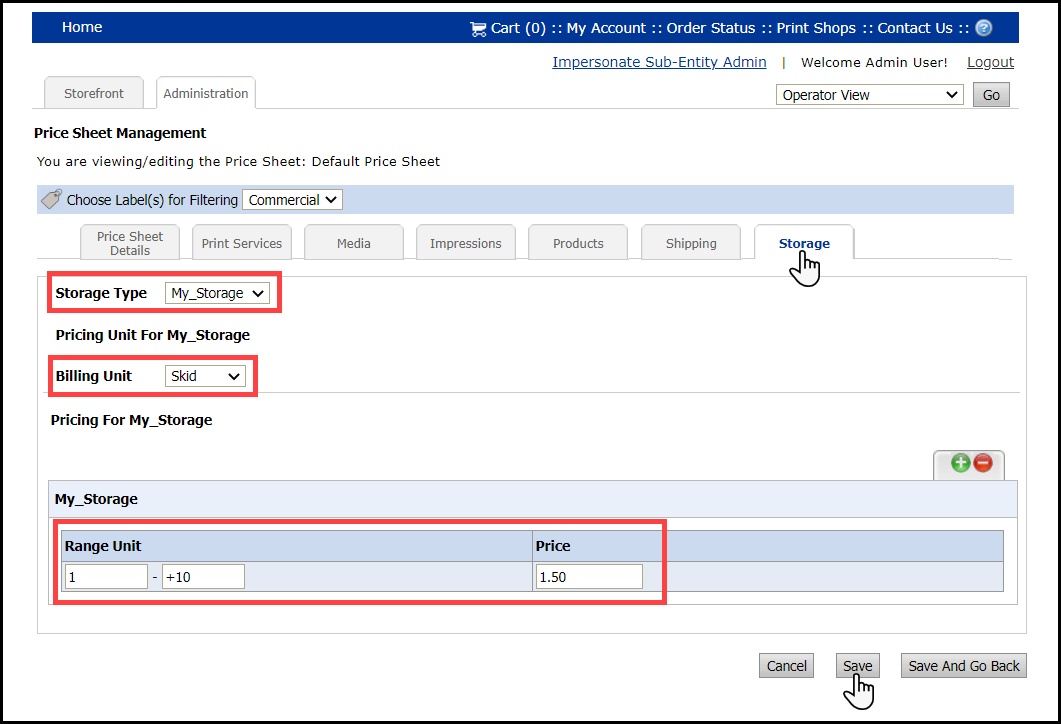Click the range start field containing 1
Viewport: 1061px width, 724px height.
[106, 577]
